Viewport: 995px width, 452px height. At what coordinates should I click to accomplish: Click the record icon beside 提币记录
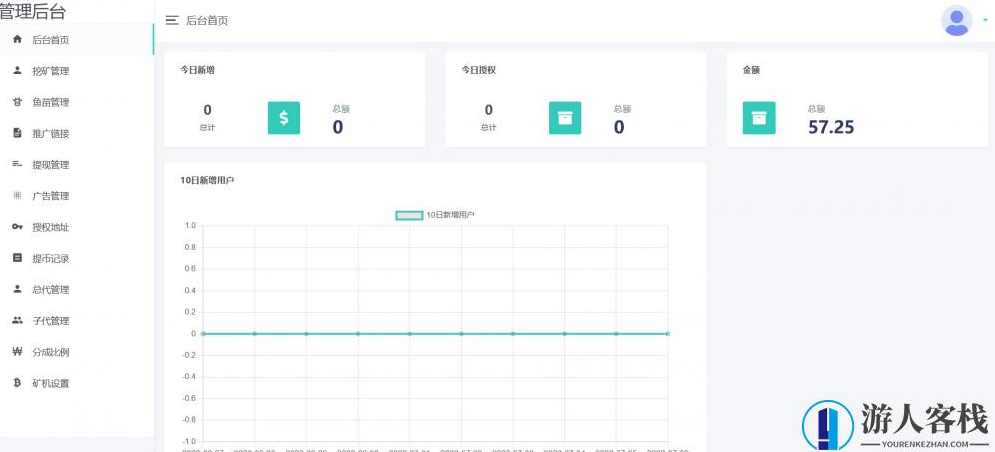(x=18, y=258)
